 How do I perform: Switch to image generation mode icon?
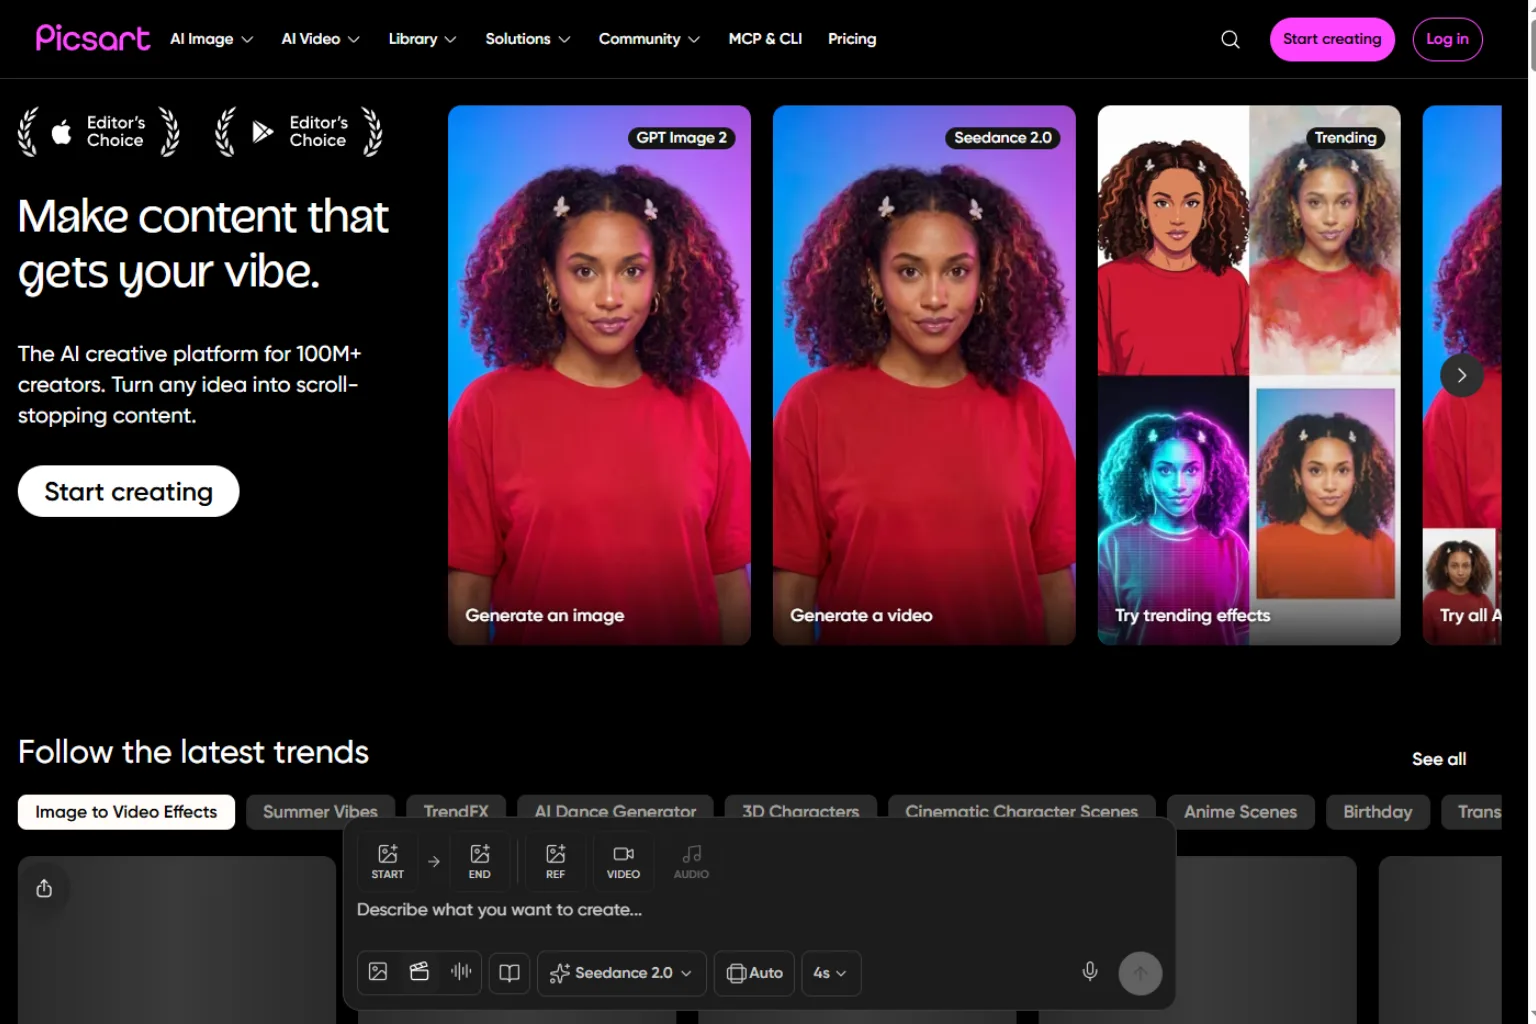(x=378, y=972)
